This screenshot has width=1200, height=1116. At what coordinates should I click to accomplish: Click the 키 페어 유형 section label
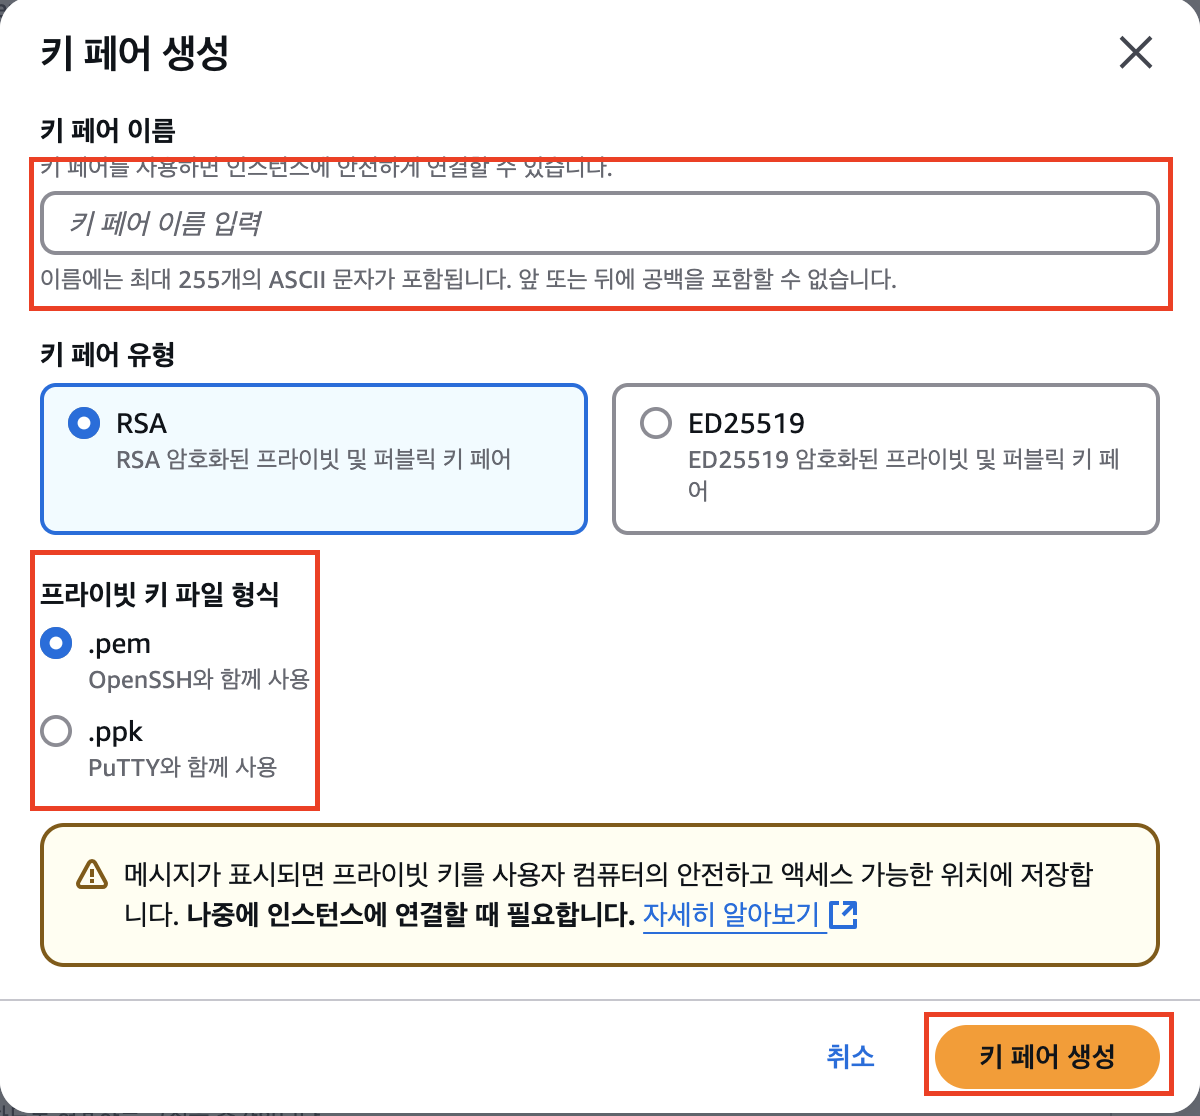coord(108,354)
